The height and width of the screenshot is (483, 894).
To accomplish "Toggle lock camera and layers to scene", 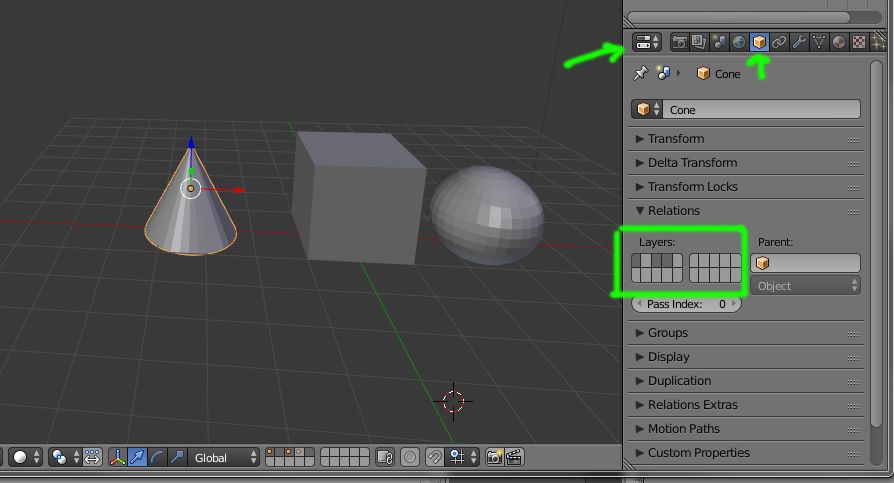I will coord(385,457).
